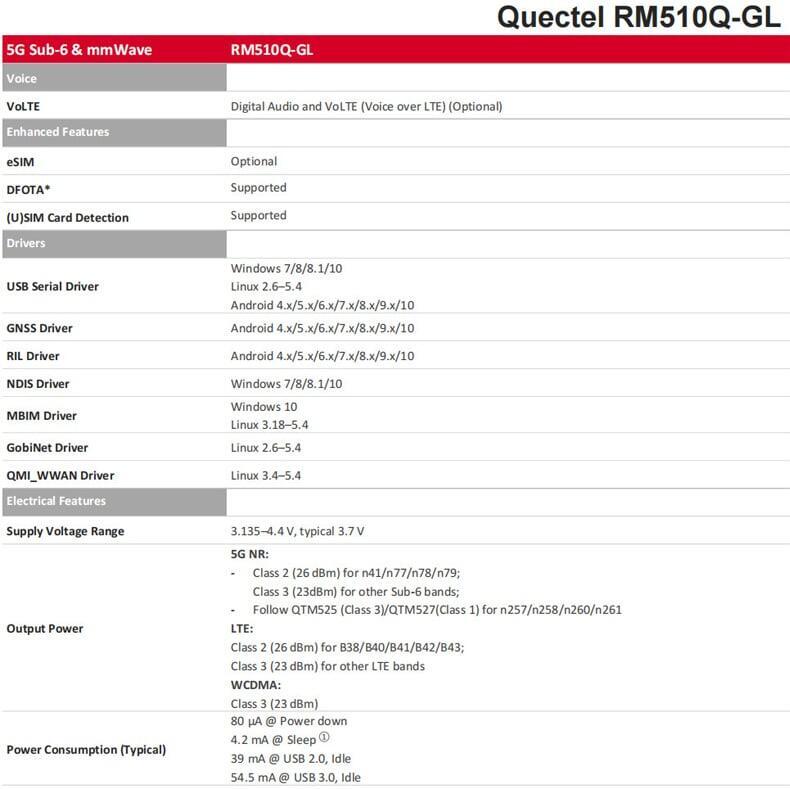Click the 'Output Power' label
This screenshot has width=790, height=789.
coord(45,629)
